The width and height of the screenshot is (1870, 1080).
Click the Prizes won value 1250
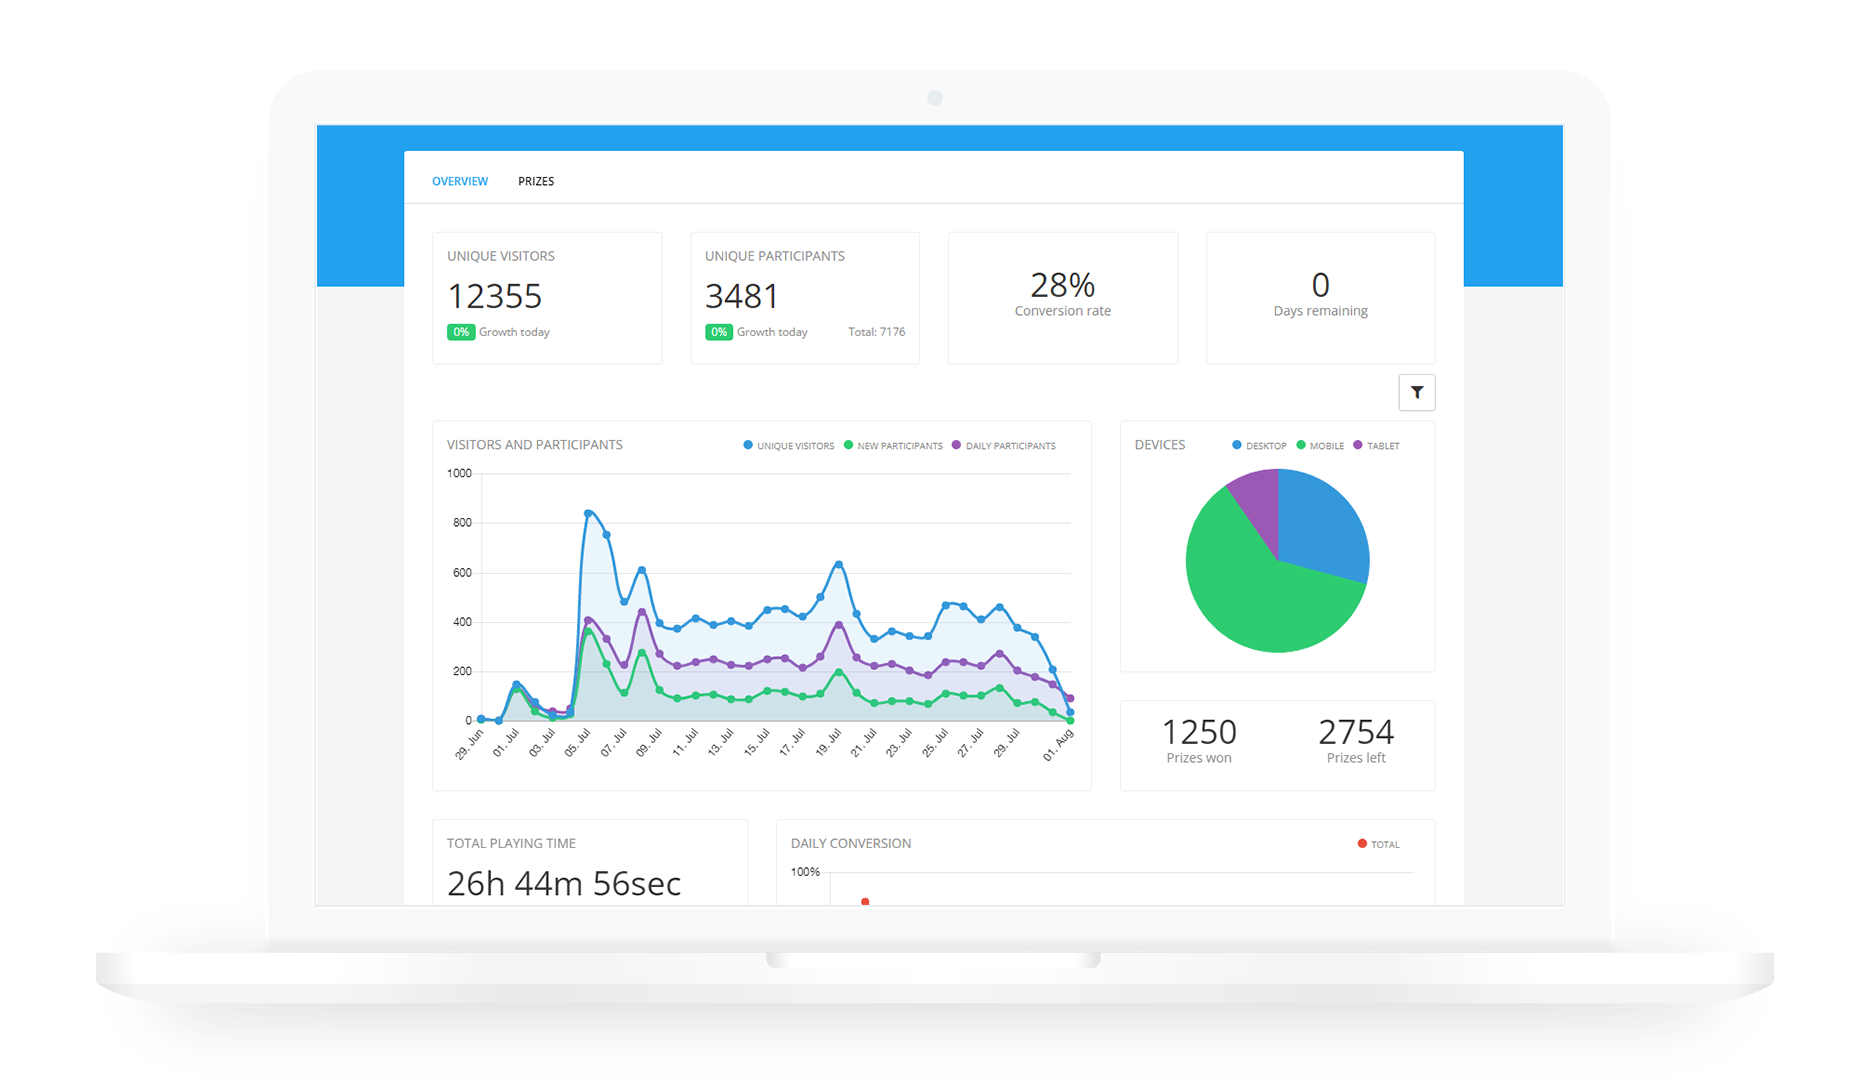(1198, 732)
